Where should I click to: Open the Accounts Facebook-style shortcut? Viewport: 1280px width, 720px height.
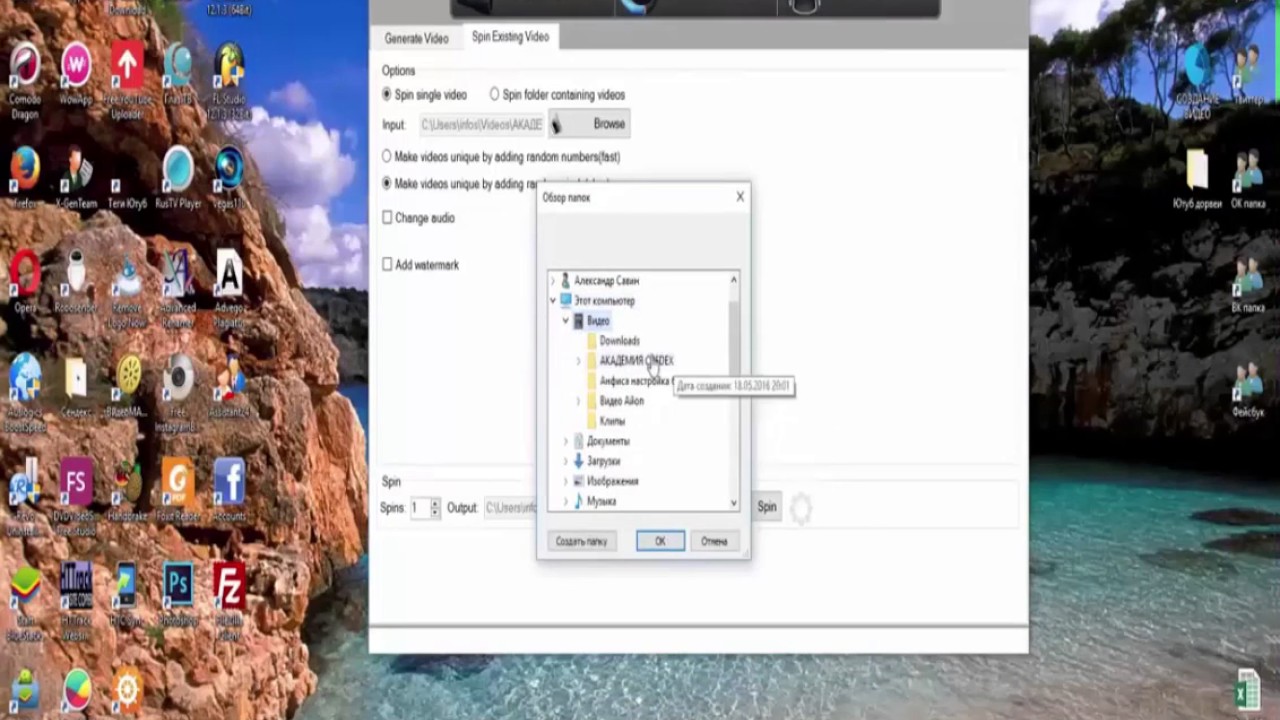[x=229, y=486]
